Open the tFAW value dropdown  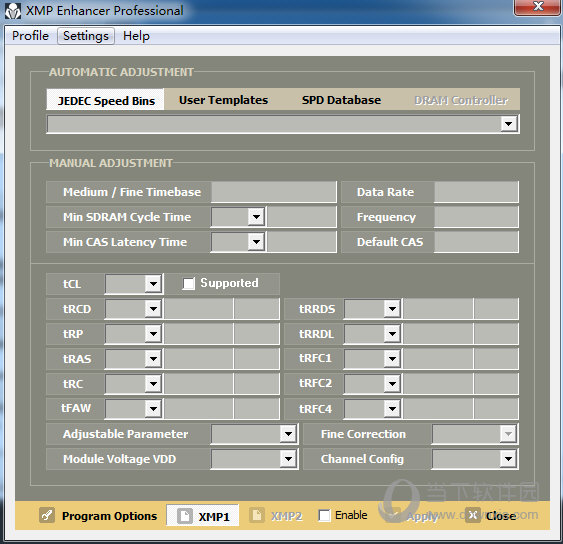point(153,409)
